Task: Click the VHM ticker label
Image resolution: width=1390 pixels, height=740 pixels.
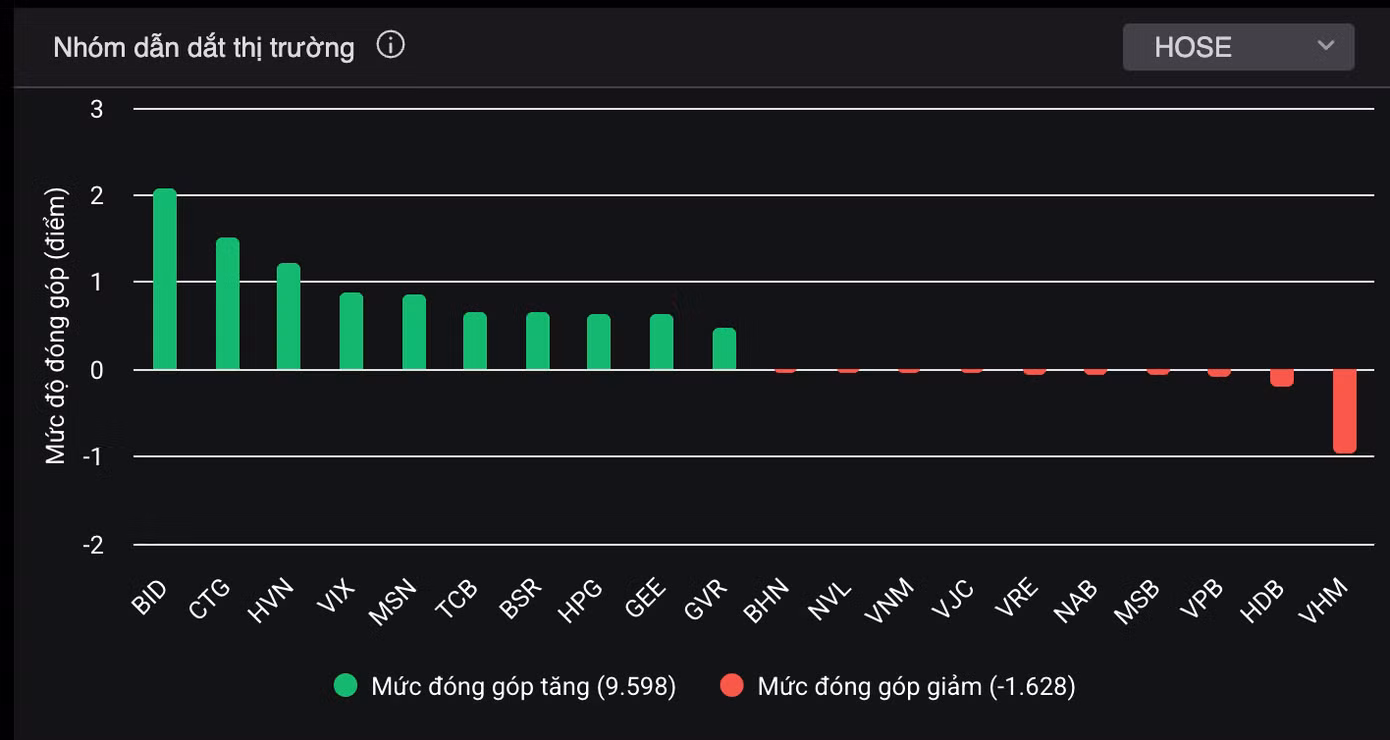Action: coord(1324,602)
